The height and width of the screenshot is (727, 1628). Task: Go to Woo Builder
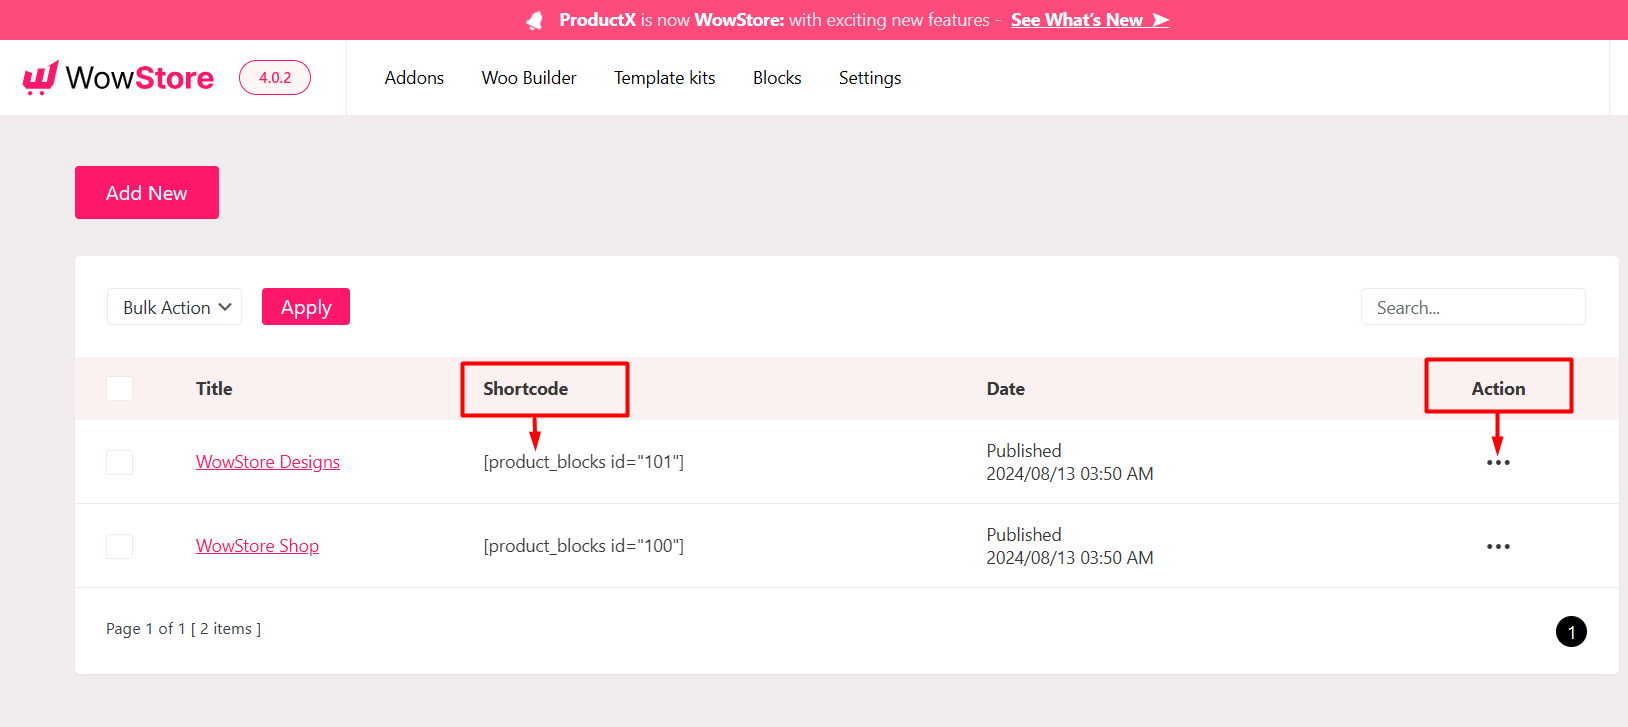coord(529,78)
